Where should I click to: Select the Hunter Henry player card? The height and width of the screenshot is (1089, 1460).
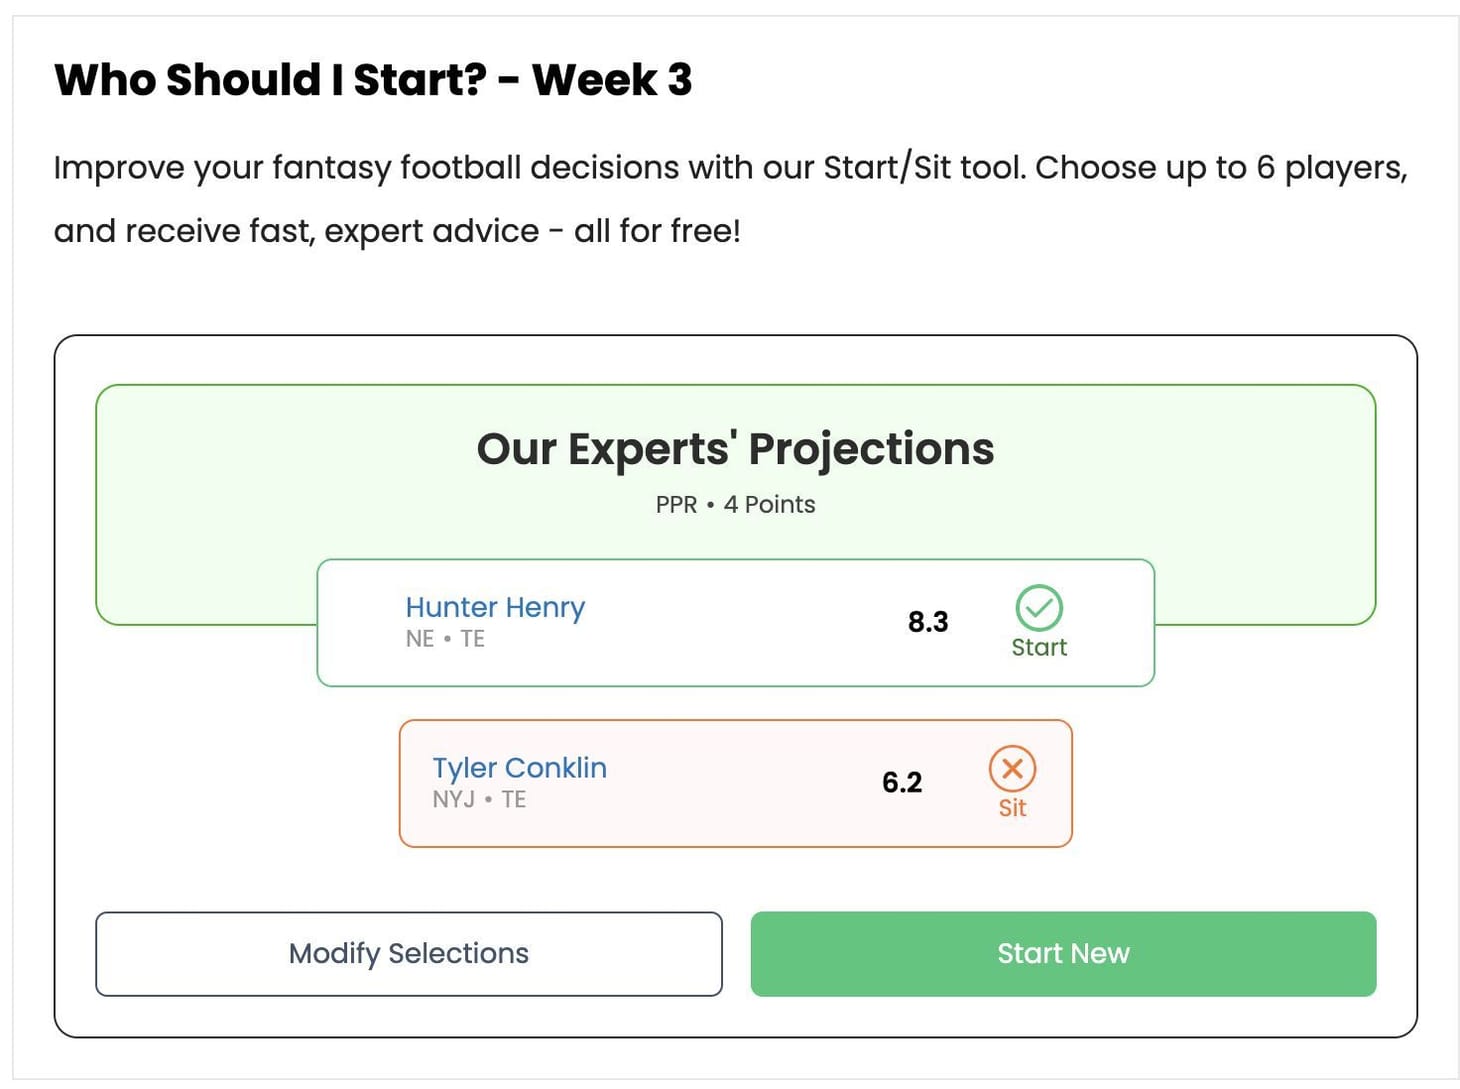click(x=735, y=621)
